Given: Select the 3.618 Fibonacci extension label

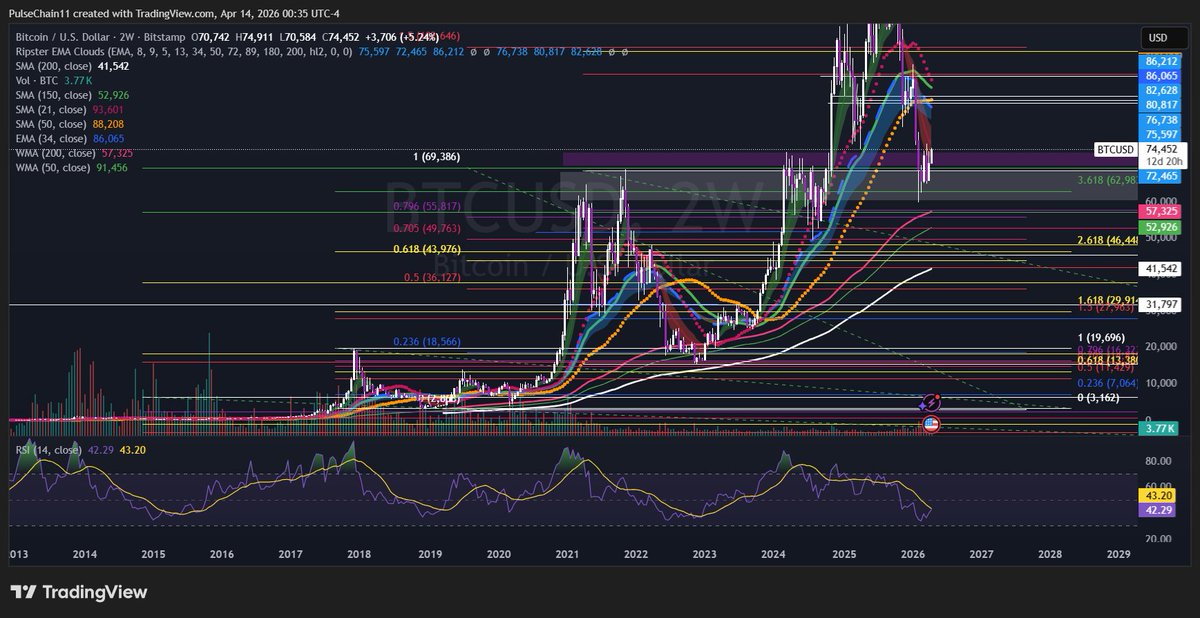Looking at the screenshot, I should [1107, 180].
